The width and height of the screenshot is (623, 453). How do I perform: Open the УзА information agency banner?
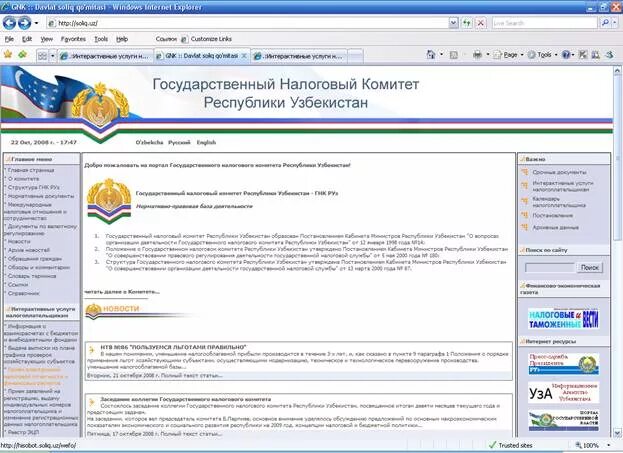[563, 393]
